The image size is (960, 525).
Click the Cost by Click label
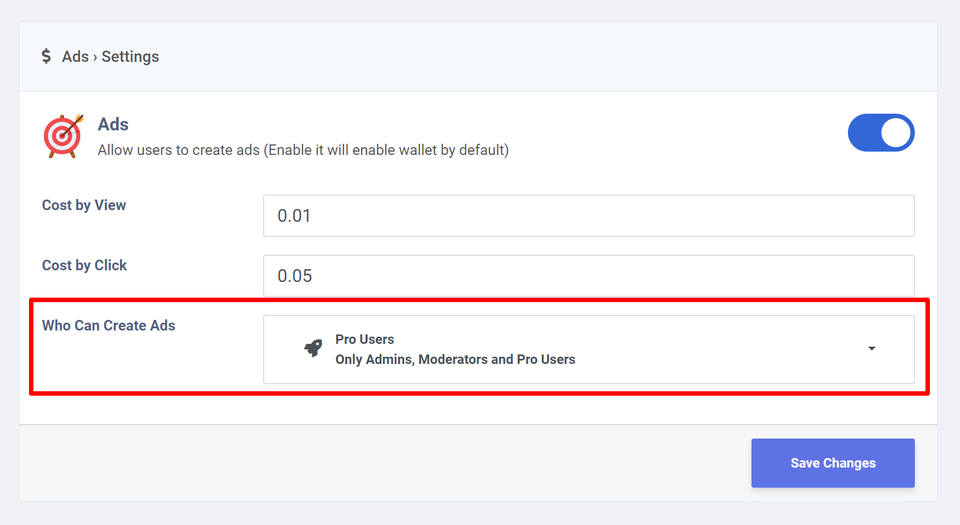pos(84,265)
